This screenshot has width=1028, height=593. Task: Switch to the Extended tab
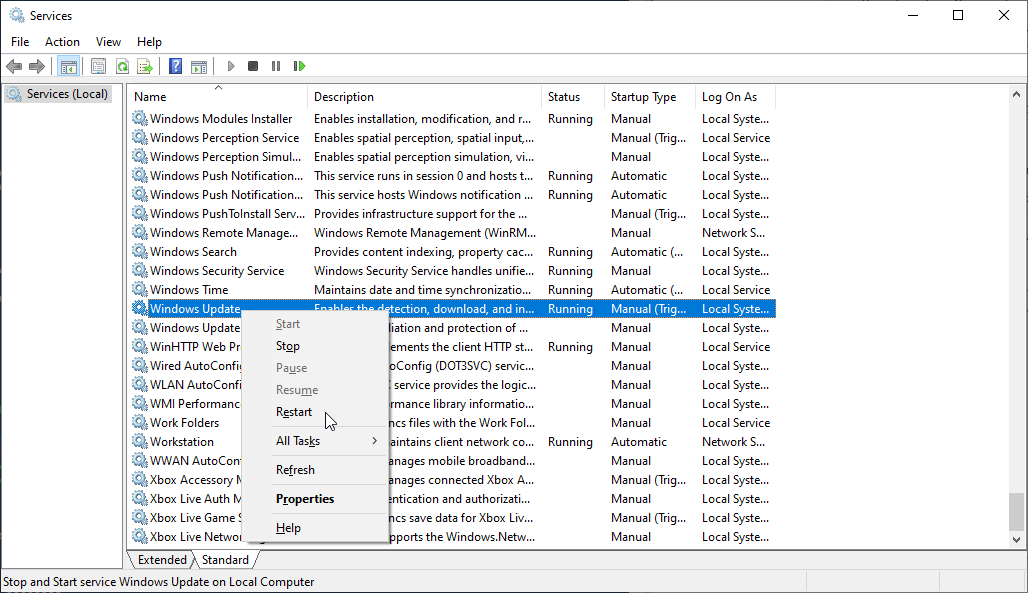coord(162,560)
